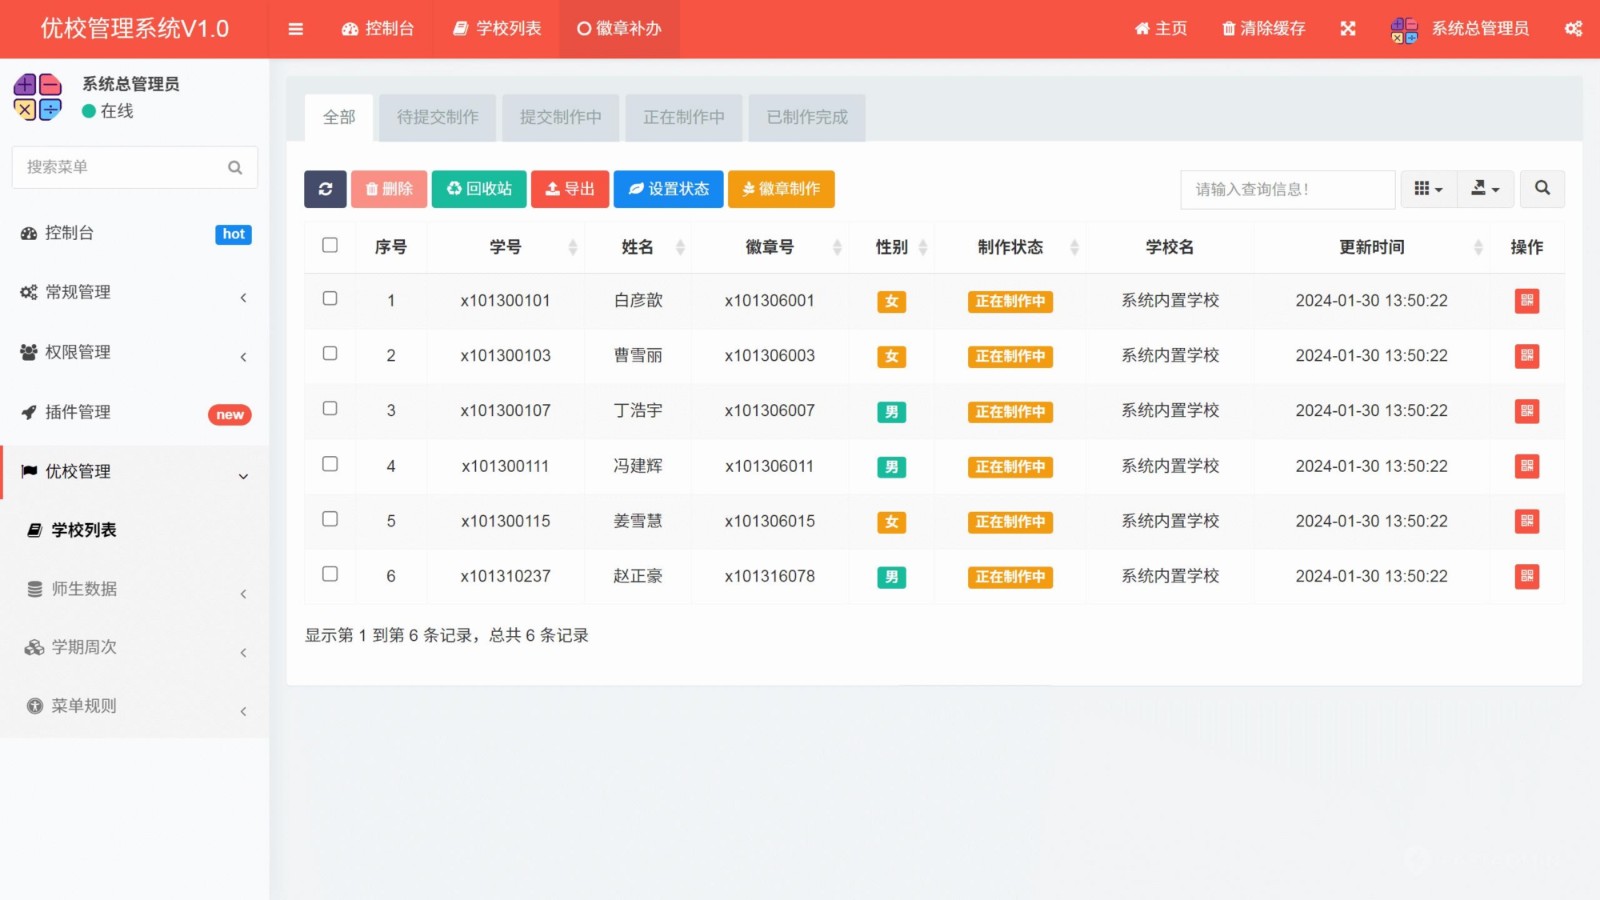
Task: Click the fullscreen expand icon in header
Action: (1348, 29)
